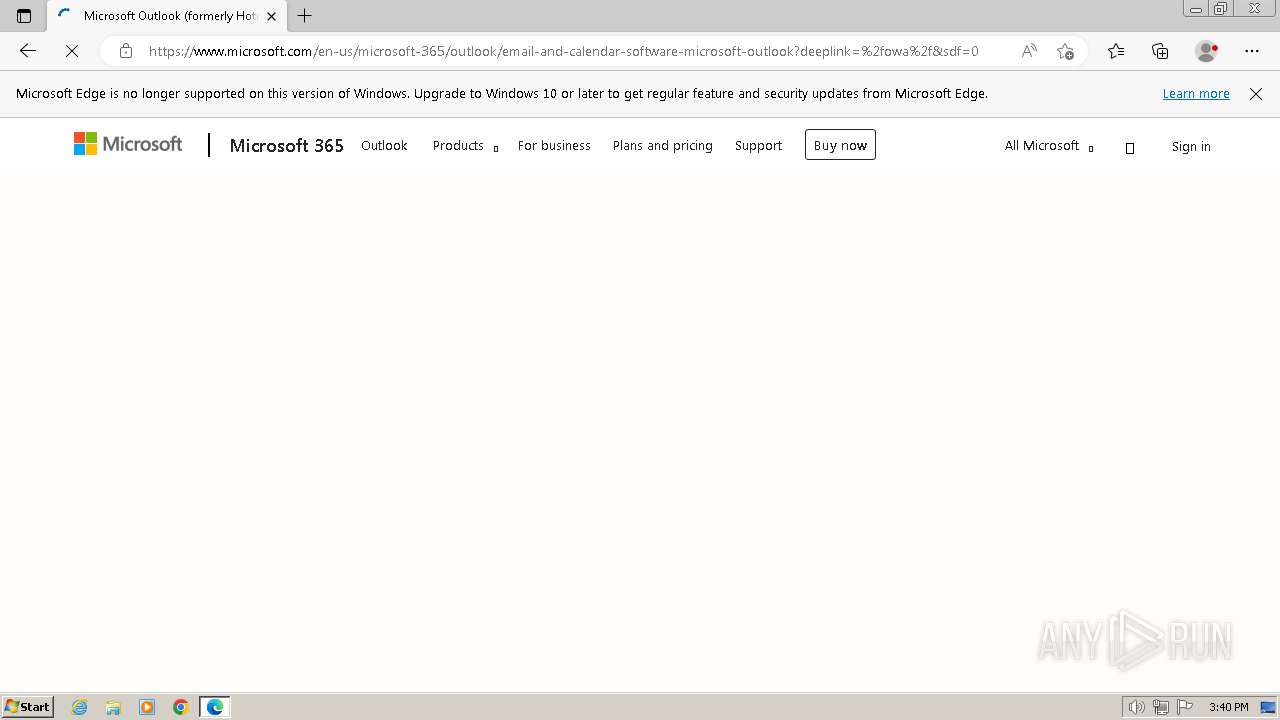Open Plans and pricing page
This screenshot has width=1280, height=720.
(x=662, y=146)
